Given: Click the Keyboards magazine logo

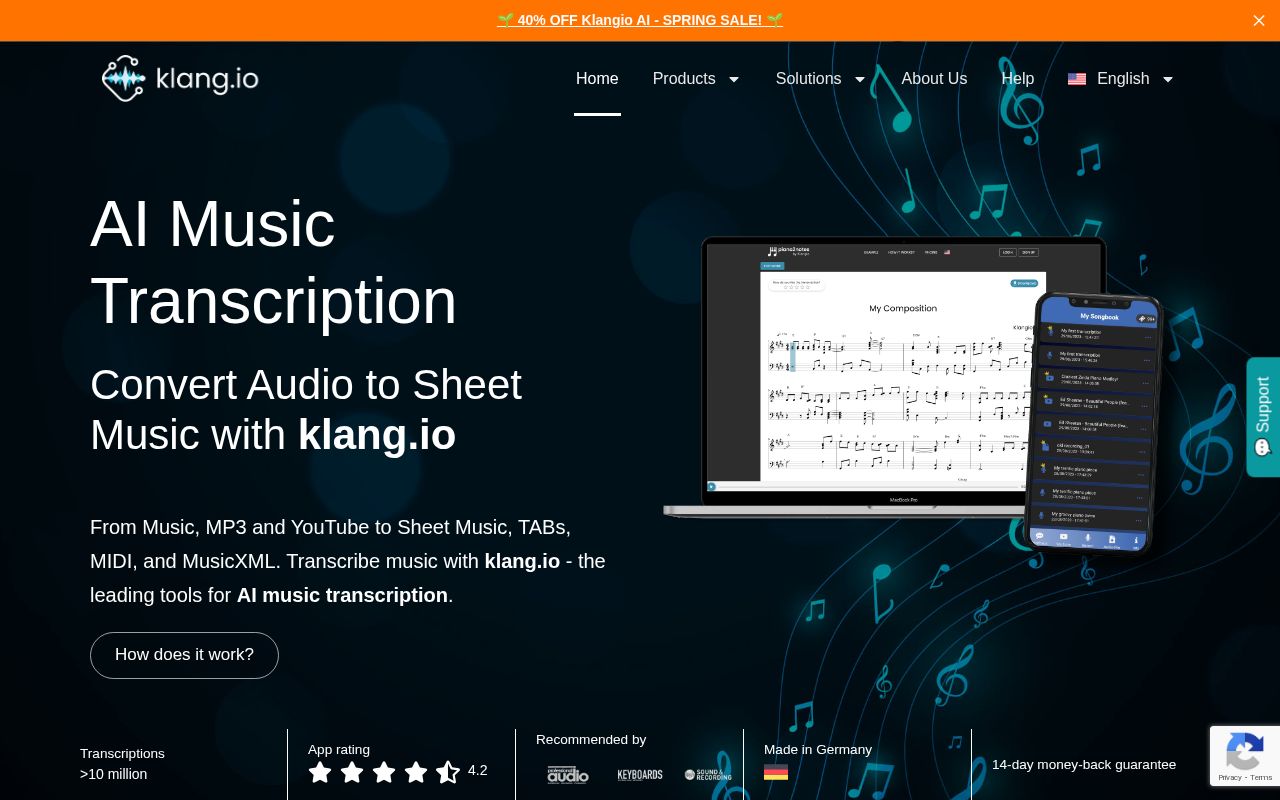Looking at the screenshot, I should tap(640, 775).
